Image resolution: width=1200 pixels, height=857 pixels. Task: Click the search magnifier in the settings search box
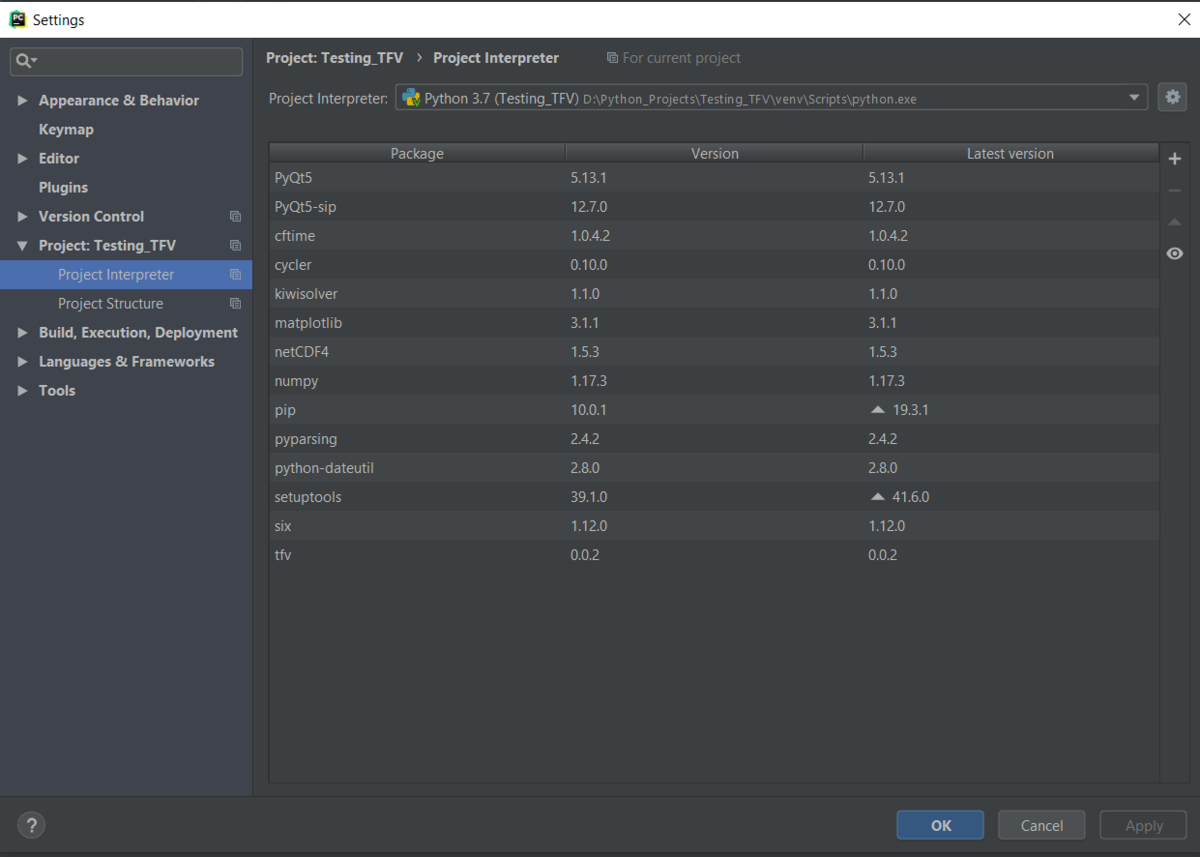(22, 61)
